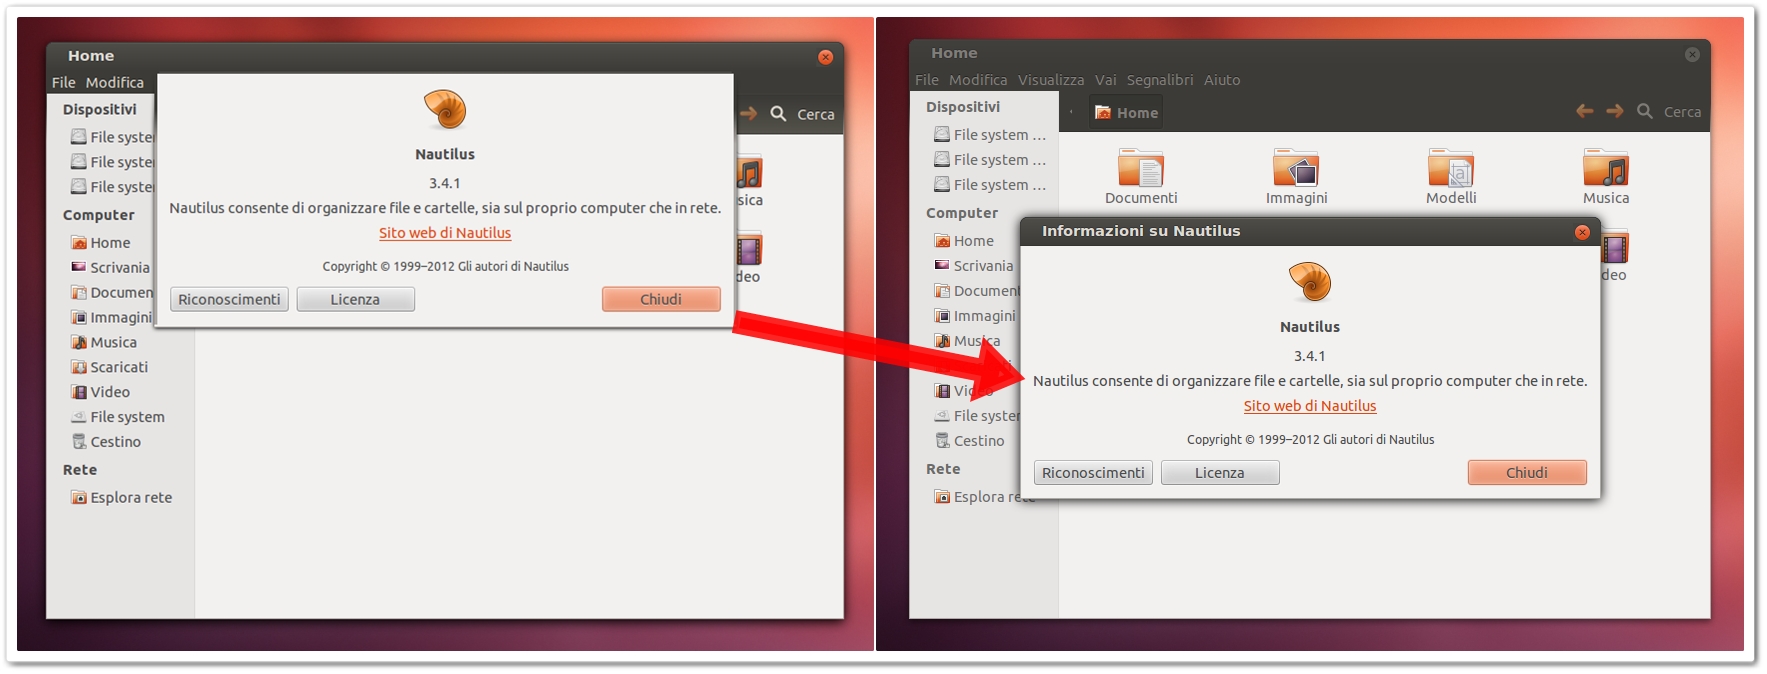Screen dimensions: 1767x674
Task: Click Riconoscimenti in the Informazioni su Nautilus dialog
Action: [1093, 472]
